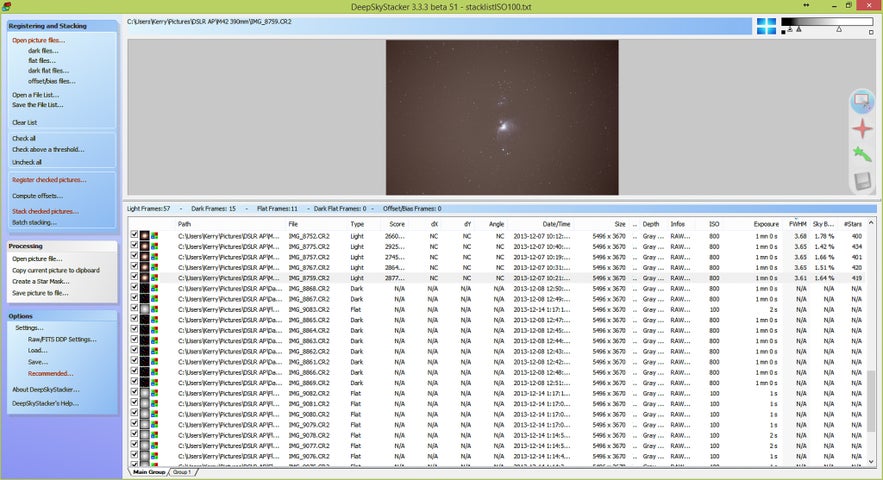
Task: Click Open picture files under Registering
Action: click(38, 41)
